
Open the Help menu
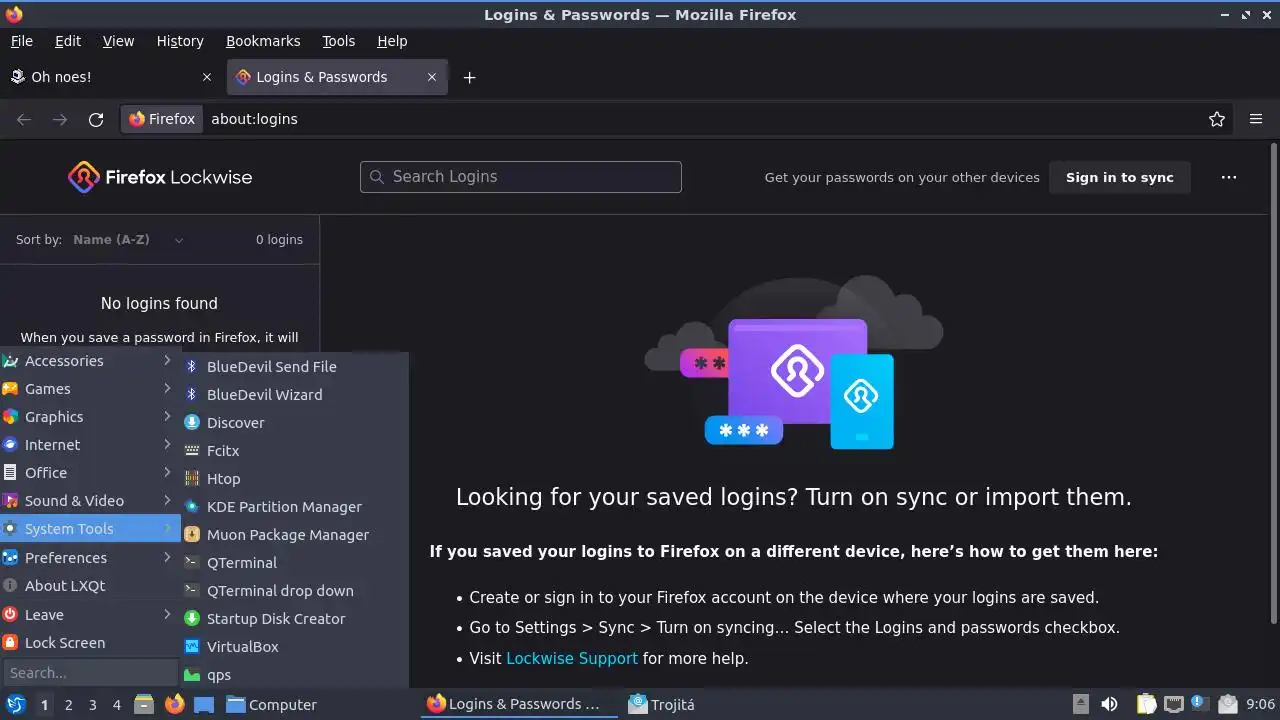point(392,41)
